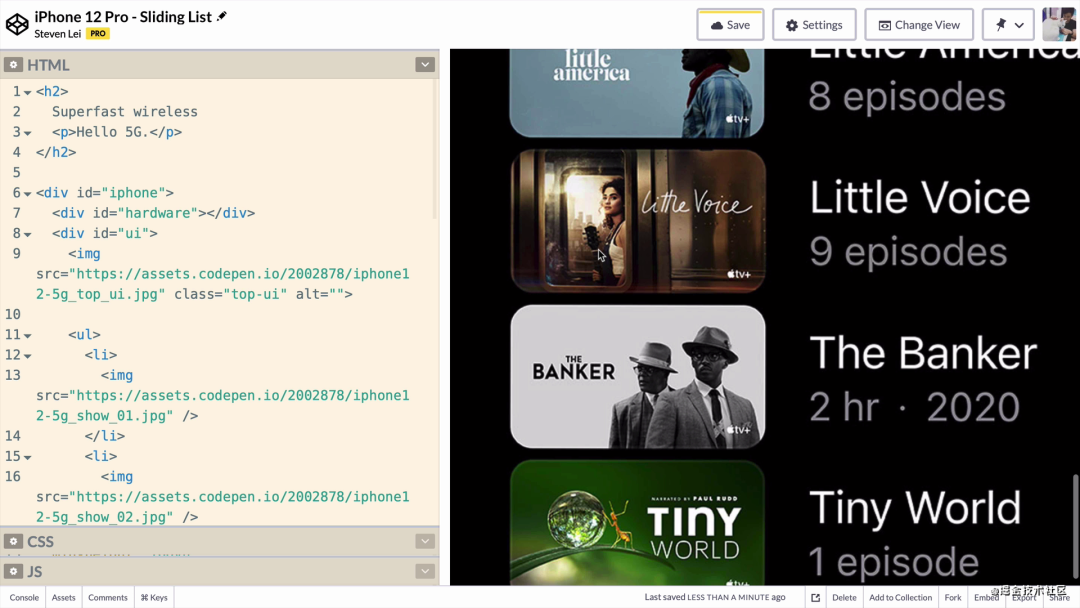
Task: Open the Comments panel
Action: click(107, 598)
